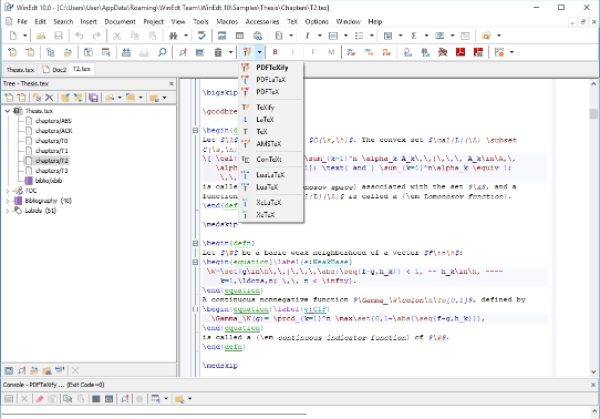Close the Tree - Thesis.tex panel
This screenshot has height=419, width=600.
coord(171,83)
